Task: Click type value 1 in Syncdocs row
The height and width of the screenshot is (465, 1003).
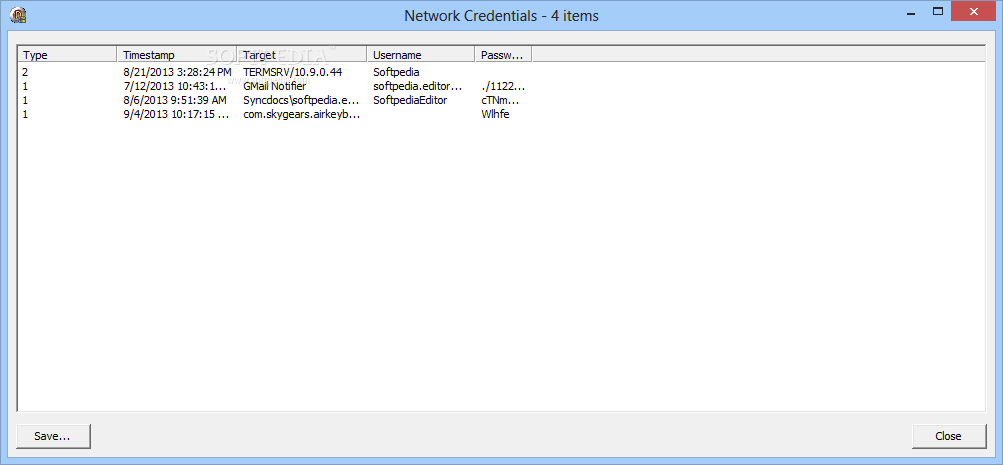Action: (26, 100)
